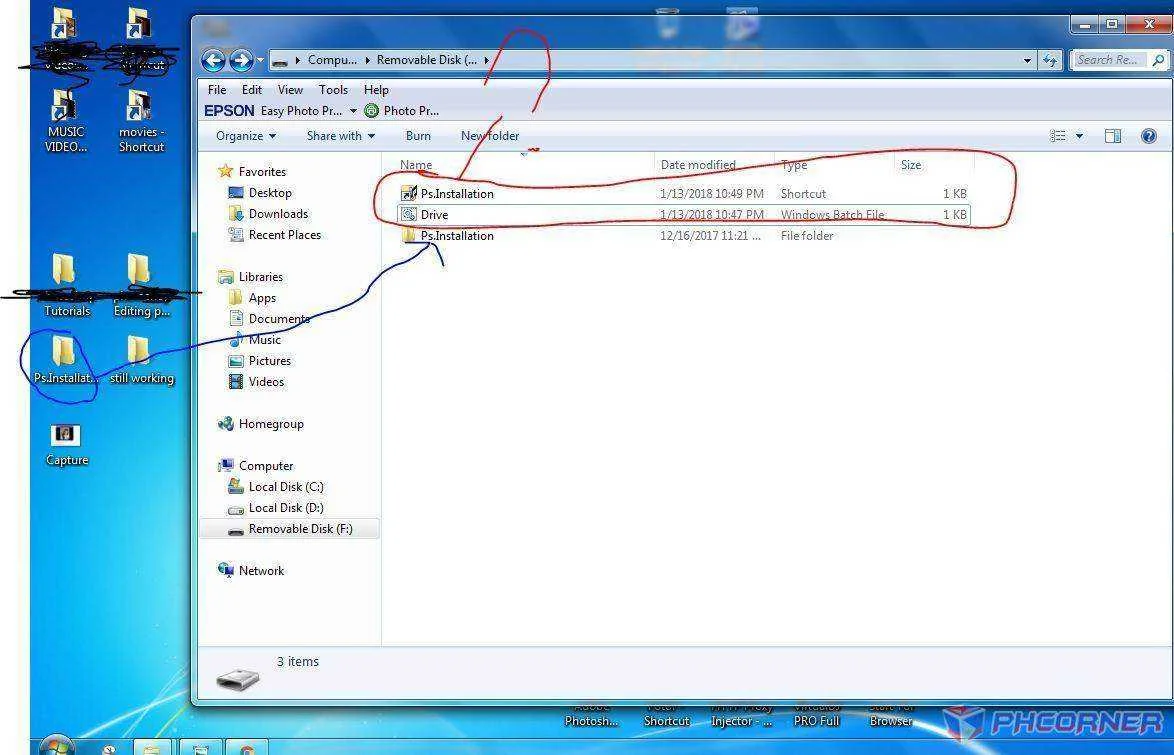This screenshot has width=1174, height=755.
Task: Open the view options dropdown arrow
Action: click(1079, 136)
